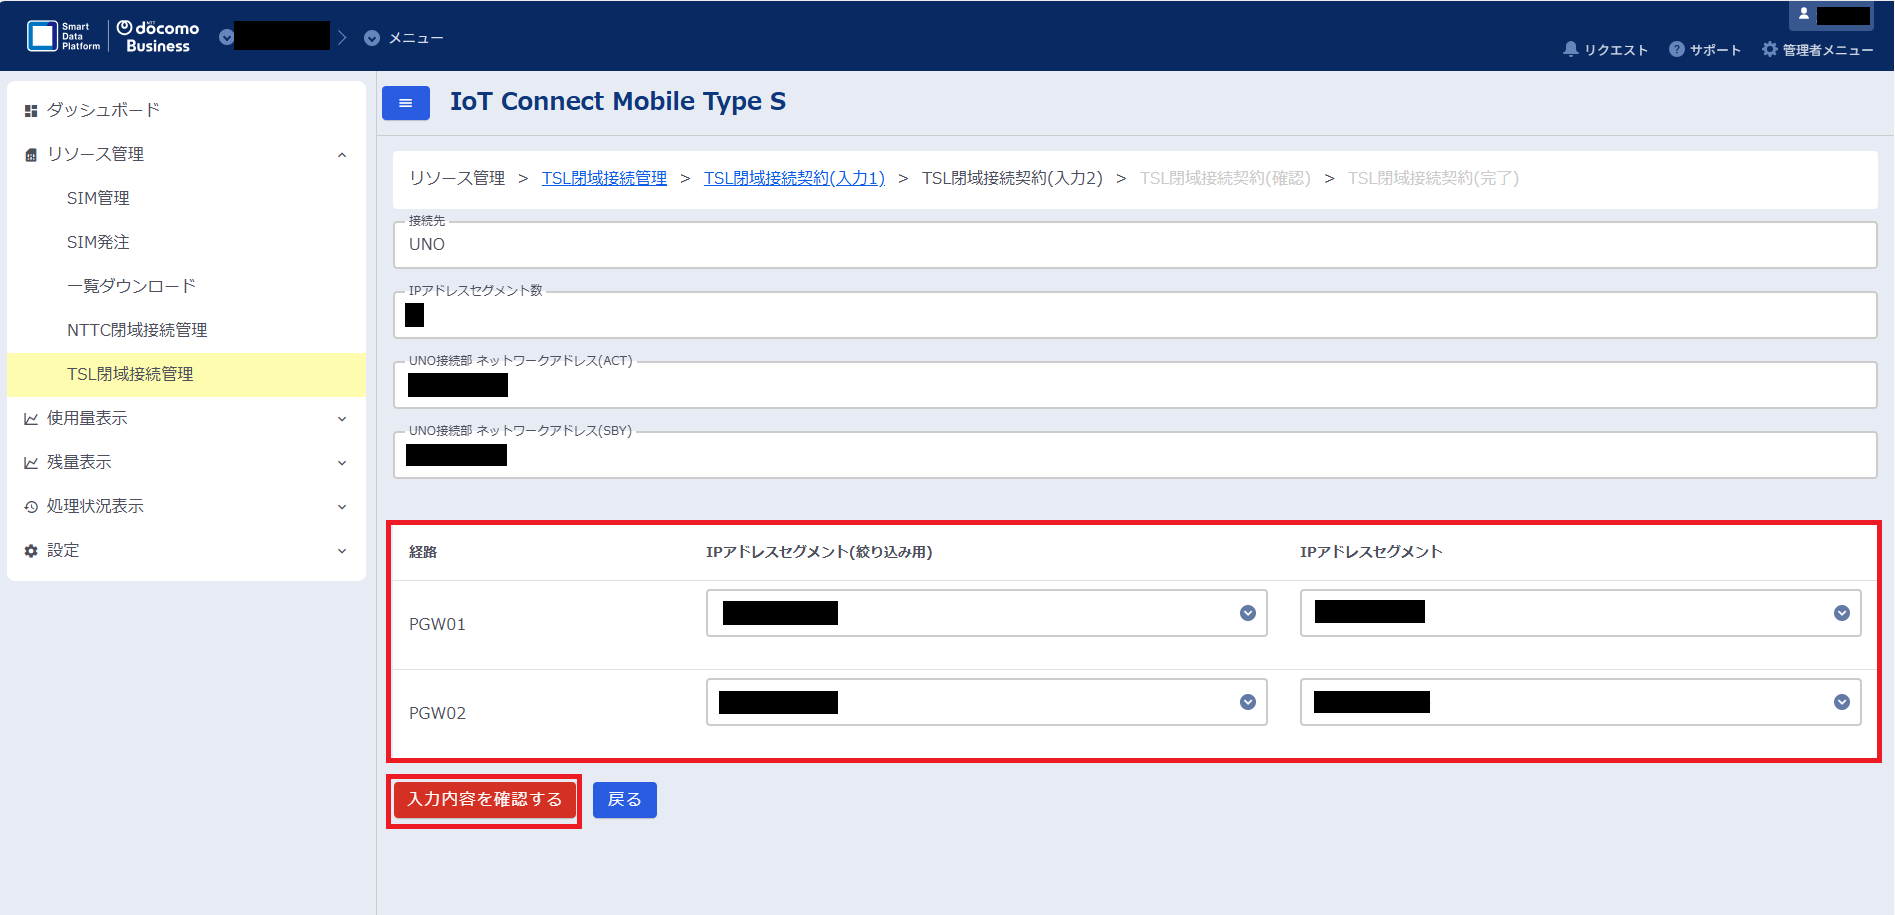The height and width of the screenshot is (915, 1895).
Task: Select TSL閉域接続管理 in the sidebar
Action: (x=186, y=374)
